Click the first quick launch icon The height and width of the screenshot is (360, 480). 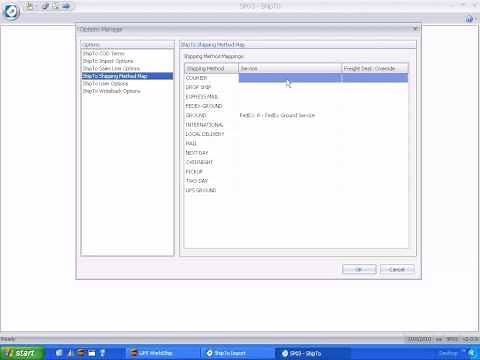point(59,353)
